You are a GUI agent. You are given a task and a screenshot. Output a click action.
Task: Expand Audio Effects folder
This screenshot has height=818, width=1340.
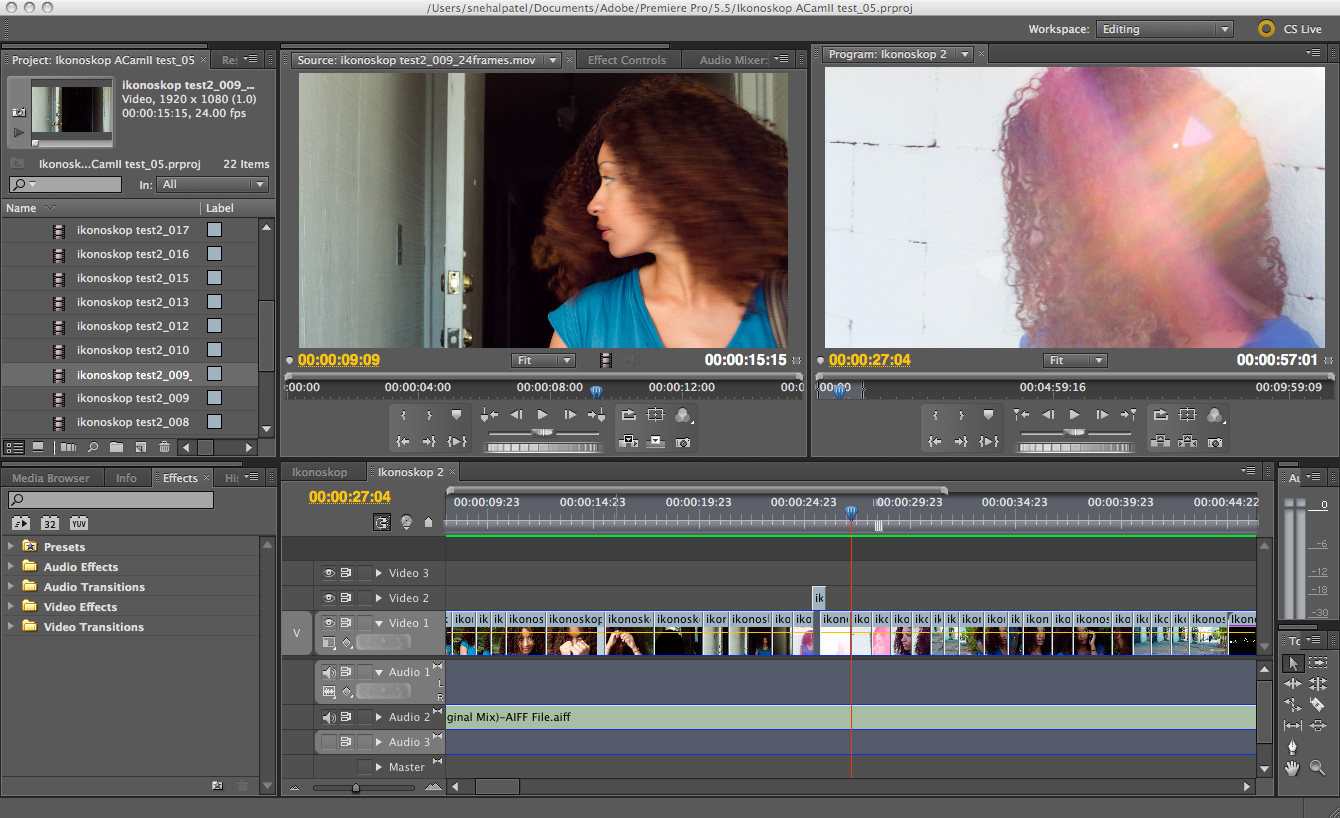click(11, 566)
